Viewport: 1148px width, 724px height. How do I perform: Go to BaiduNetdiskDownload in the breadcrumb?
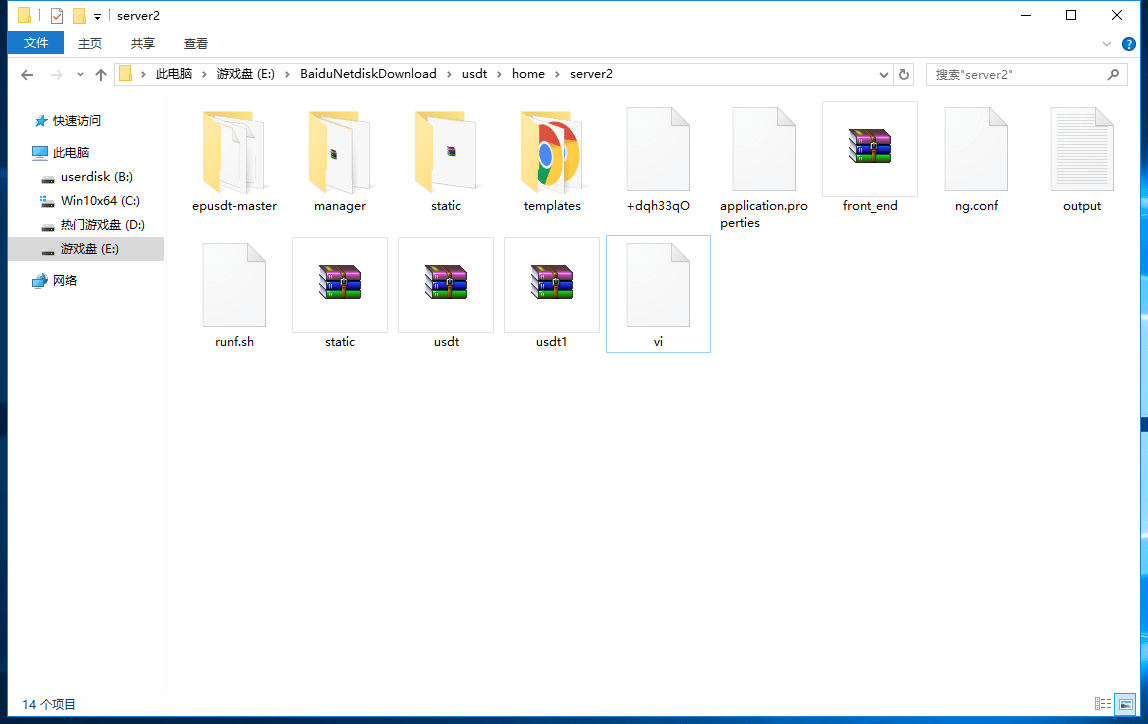tap(368, 74)
